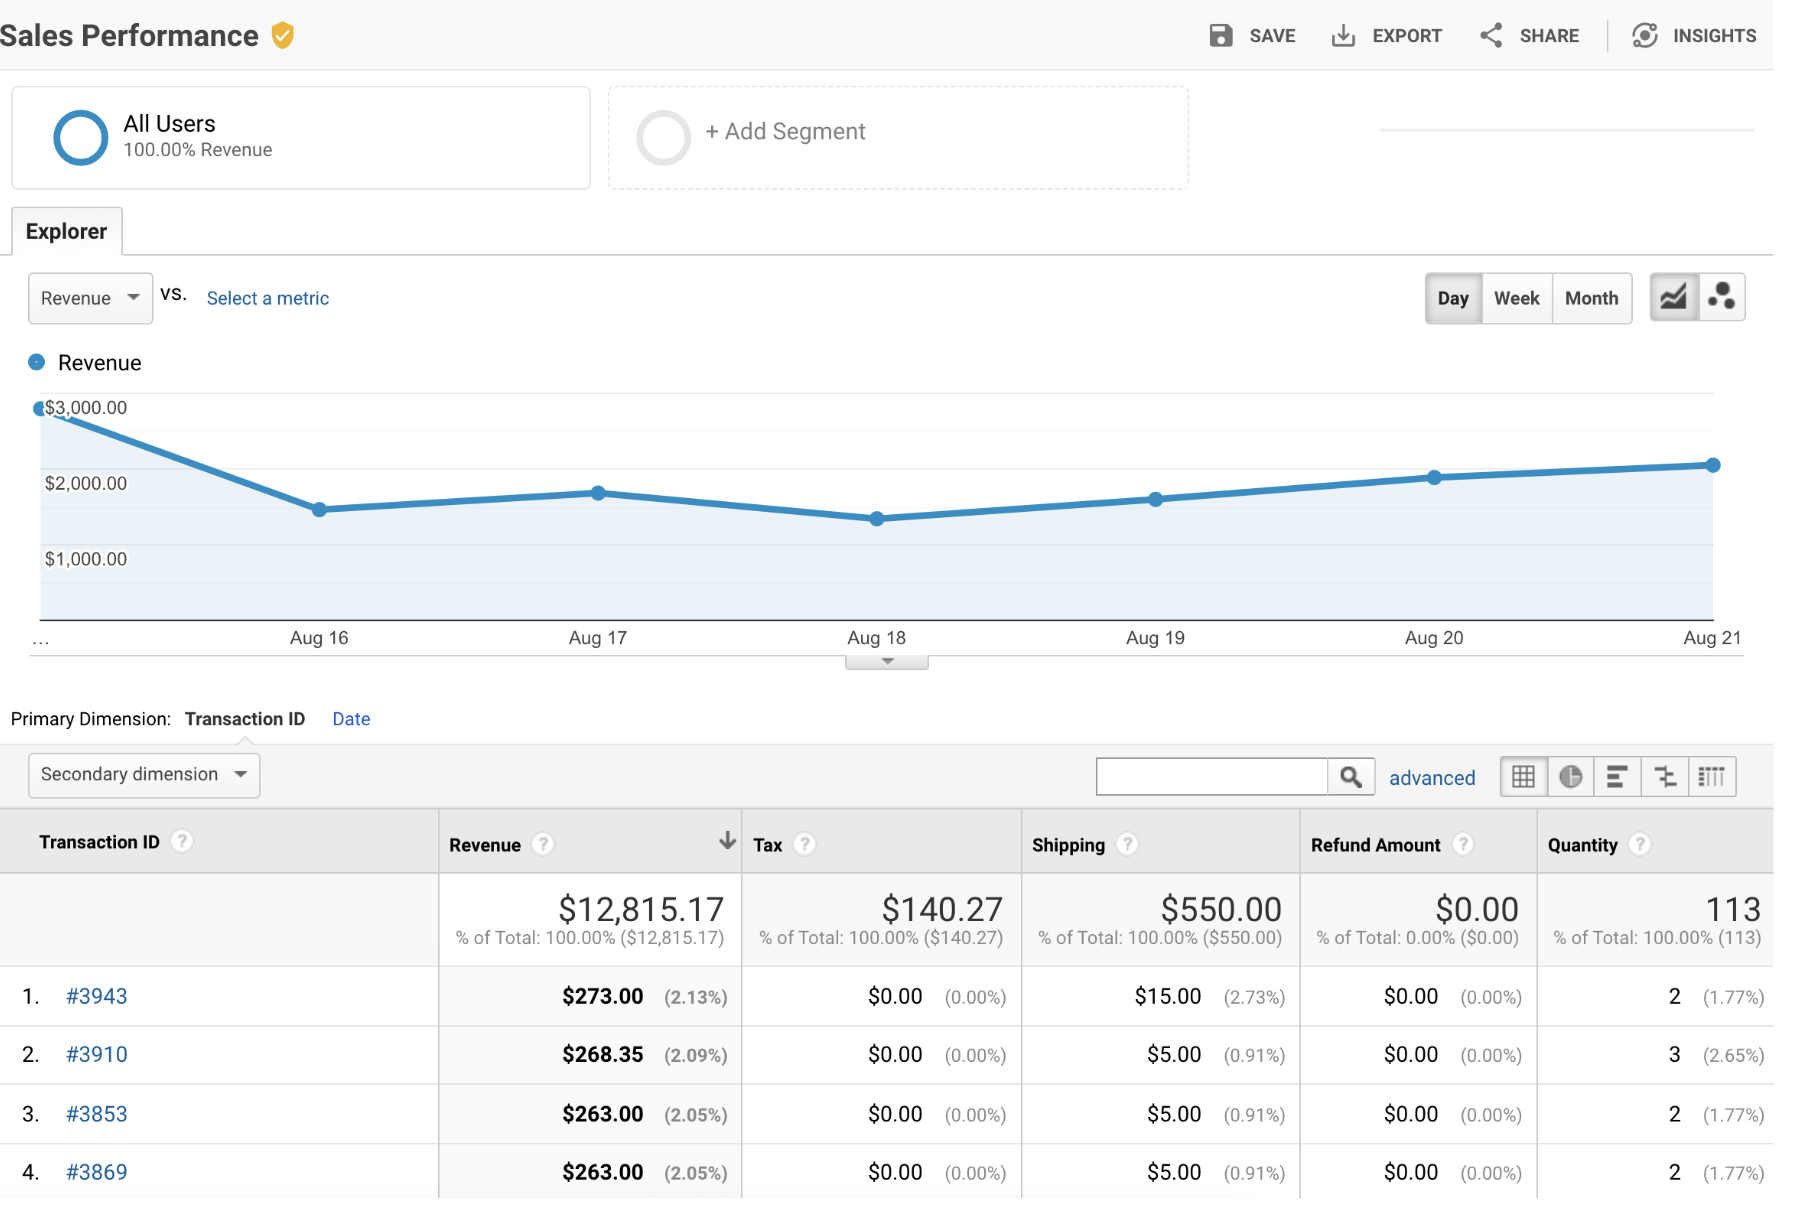Click the INSIGHTS button label
This screenshot has height=1208, width=1798.
[x=1715, y=36]
